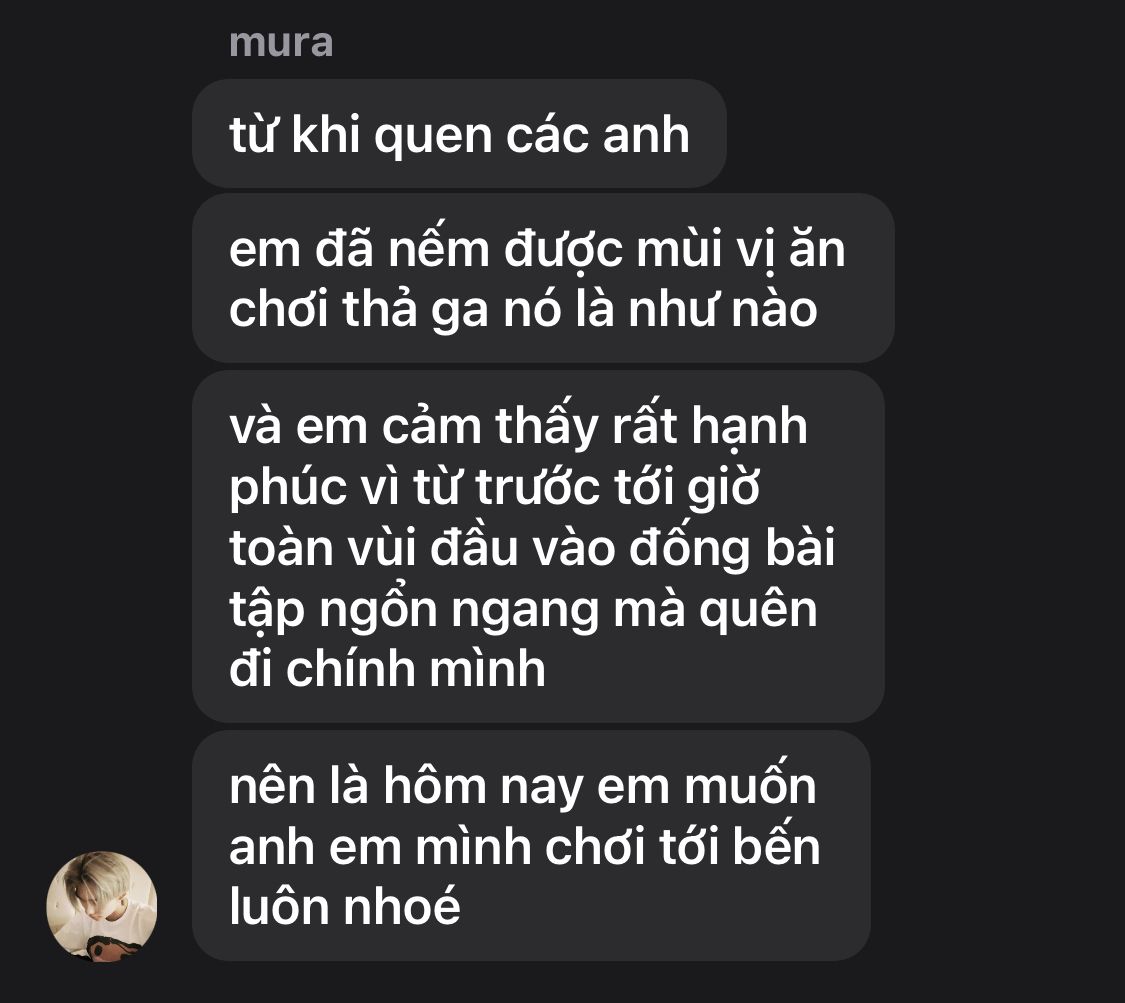1125x1003 pixels.
Task: Click the line "tập ngổn ngang mà quên"
Action: coord(523,610)
